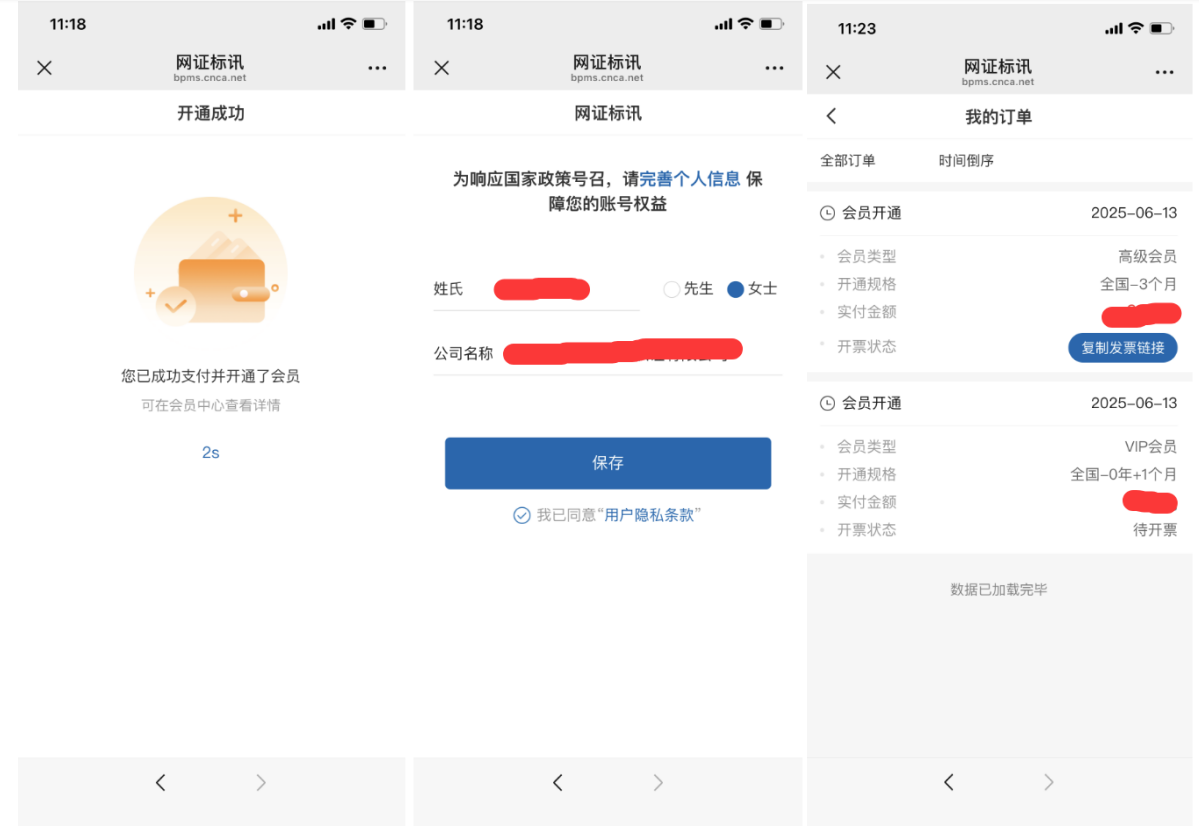Open three-dot menu on 开通成功 screen
1199x826 pixels.
[377, 68]
